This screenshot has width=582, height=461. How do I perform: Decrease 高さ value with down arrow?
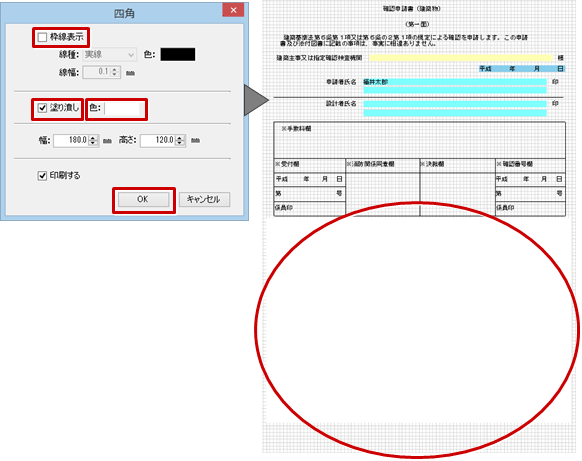tap(180, 143)
